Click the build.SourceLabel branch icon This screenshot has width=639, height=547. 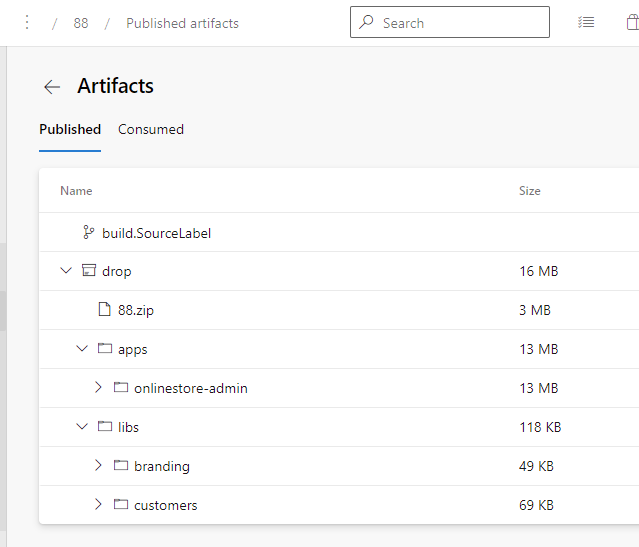coord(88,233)
